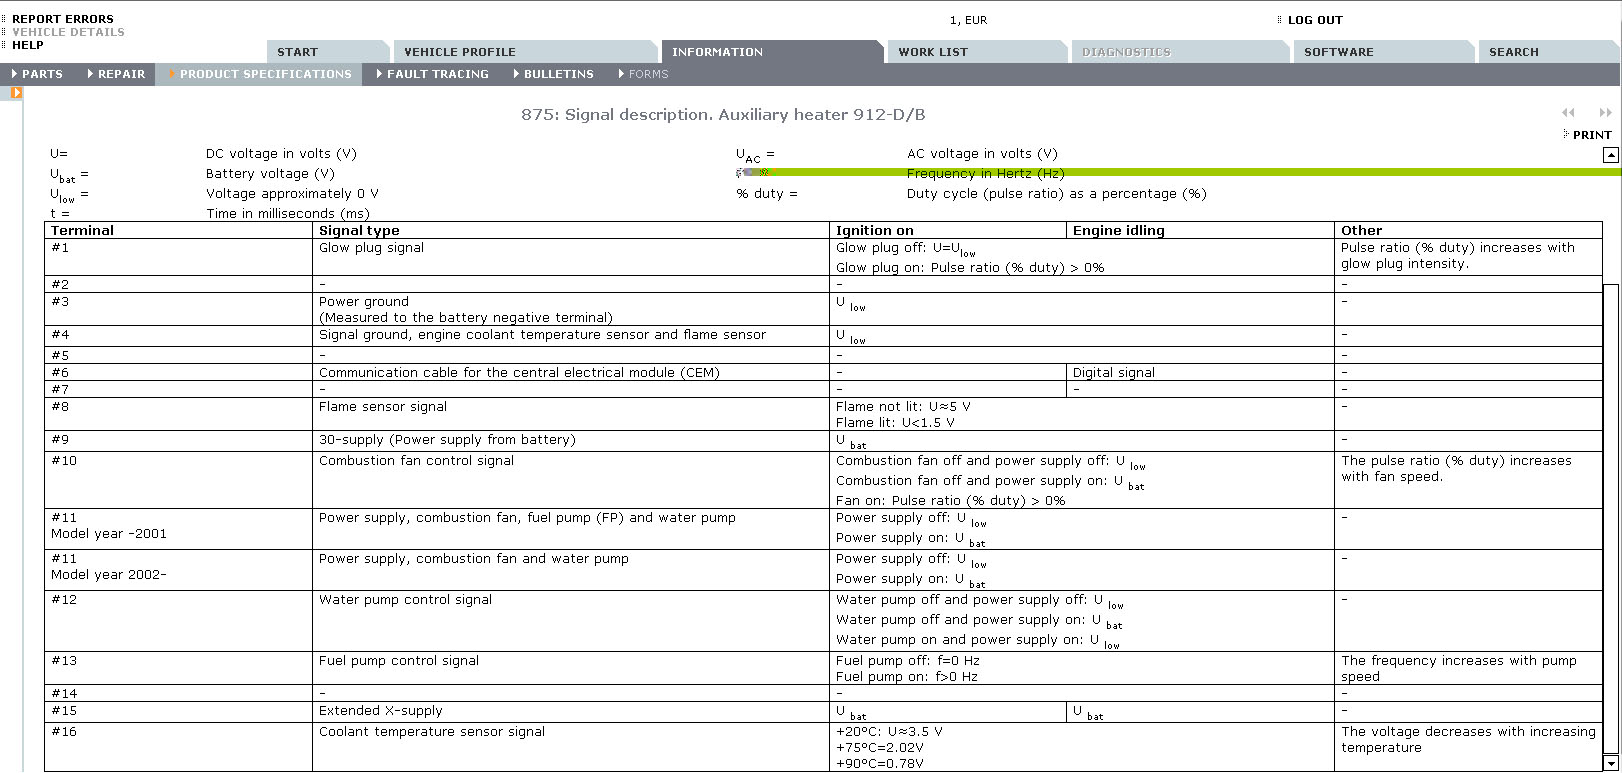
Task: Print the signal description page
Action: coord(1591,135)
